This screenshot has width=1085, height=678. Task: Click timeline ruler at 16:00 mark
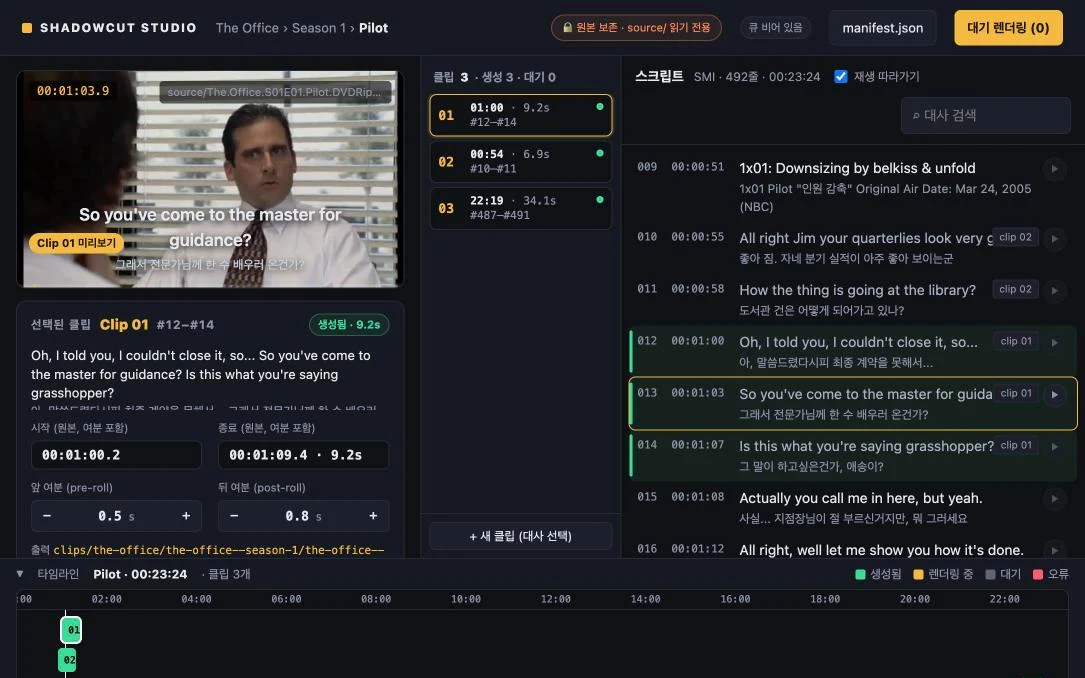735,599
